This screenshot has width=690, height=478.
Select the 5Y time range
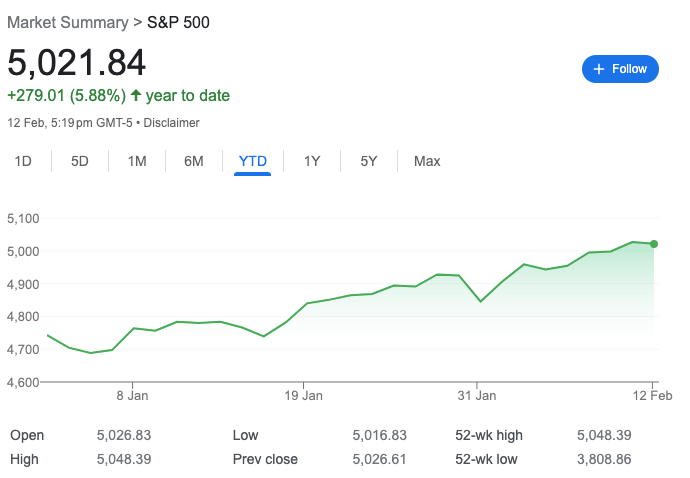369,161
